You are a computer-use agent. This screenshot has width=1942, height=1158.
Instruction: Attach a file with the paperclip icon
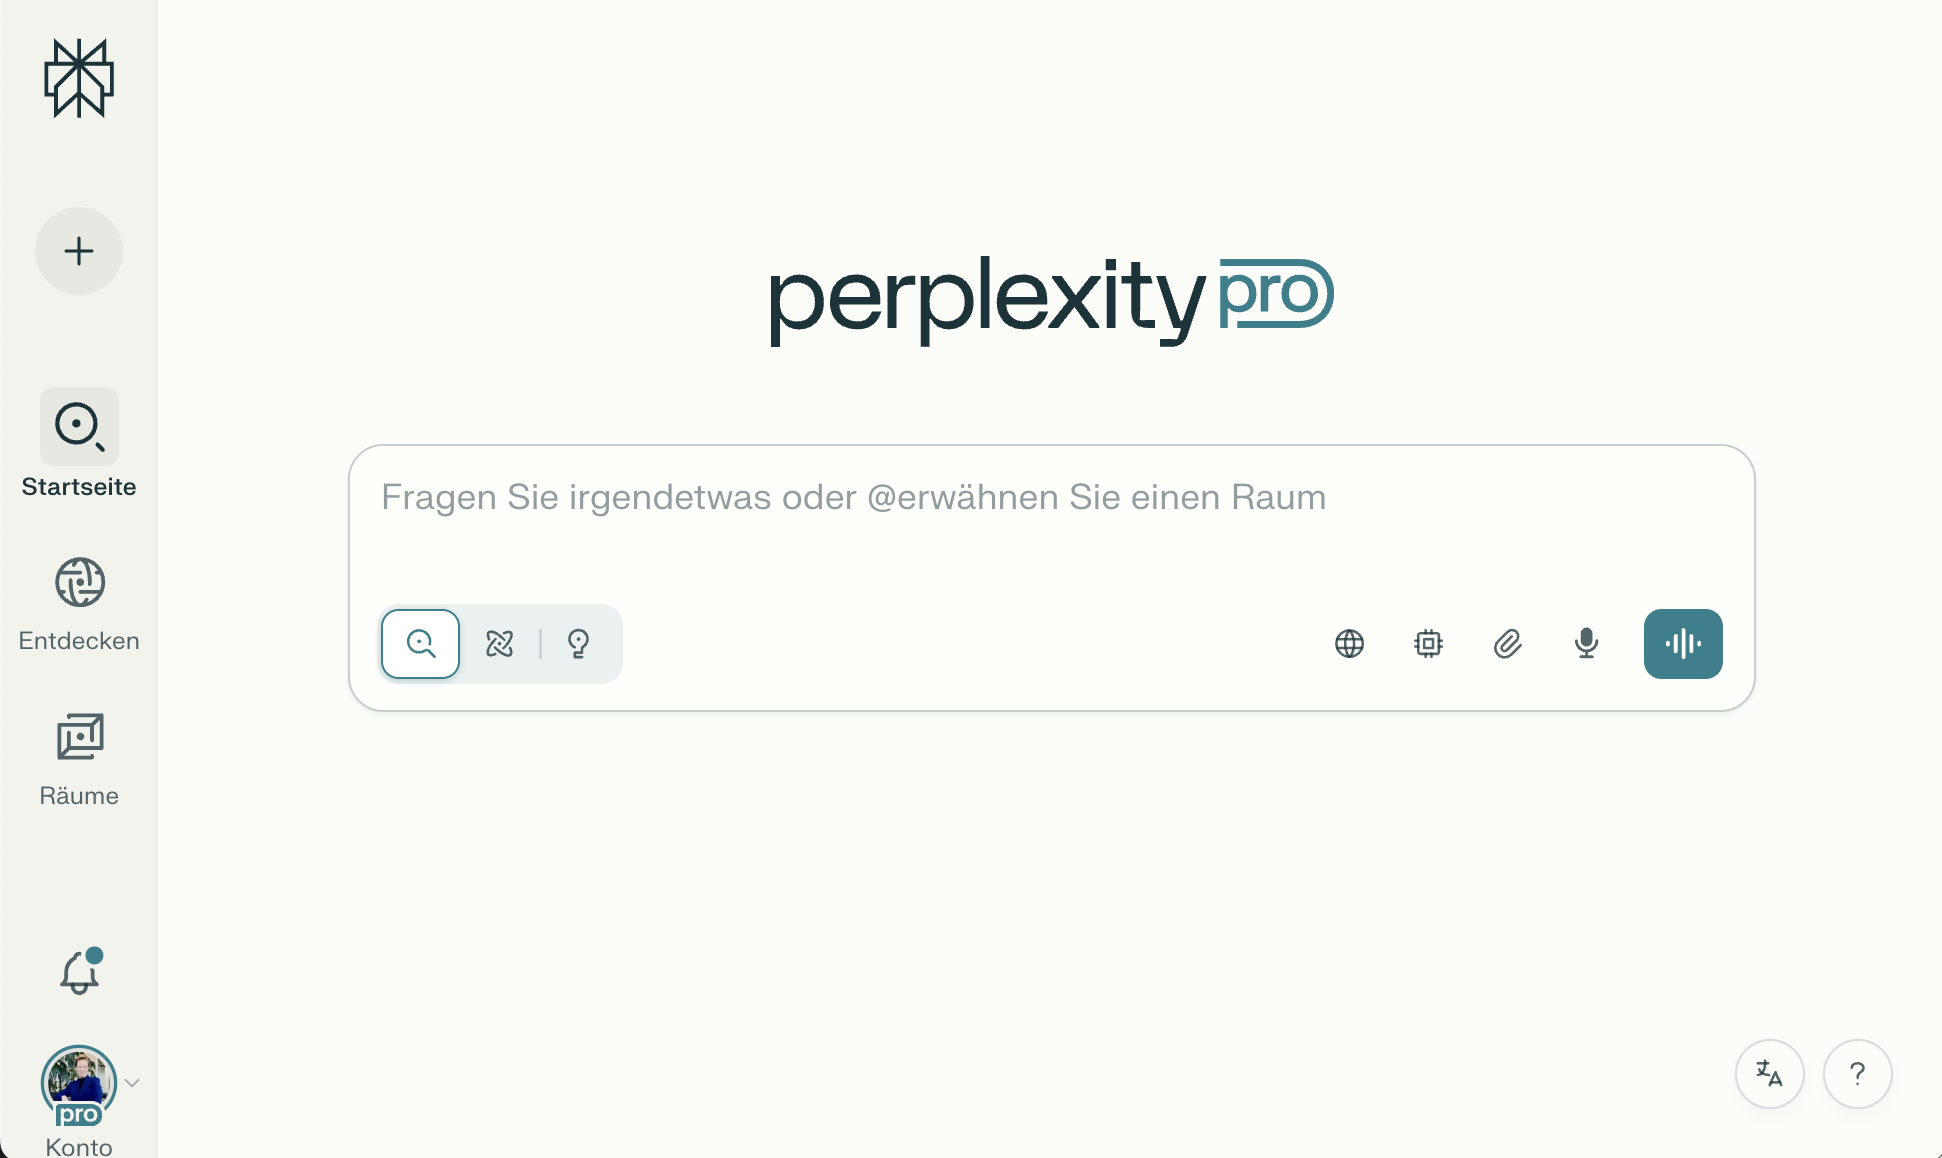[x=1507, y=644]
